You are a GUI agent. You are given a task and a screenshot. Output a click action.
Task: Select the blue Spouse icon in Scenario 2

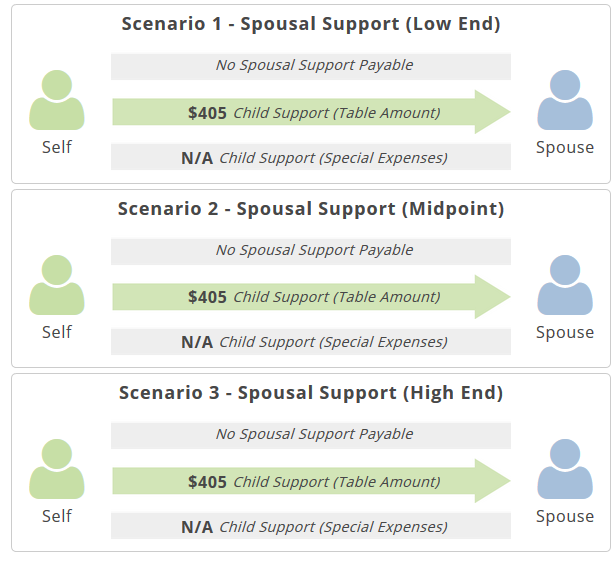tap(564, 285)
